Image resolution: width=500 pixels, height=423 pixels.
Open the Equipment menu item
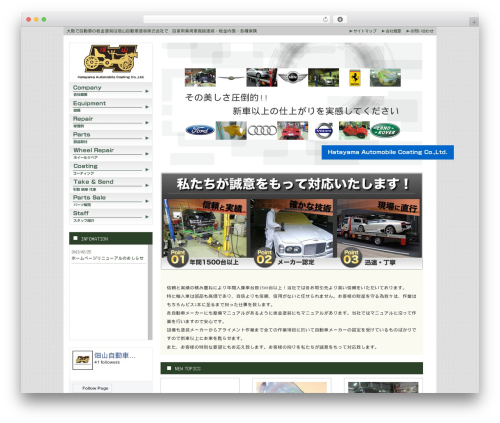tap(111, 106)
